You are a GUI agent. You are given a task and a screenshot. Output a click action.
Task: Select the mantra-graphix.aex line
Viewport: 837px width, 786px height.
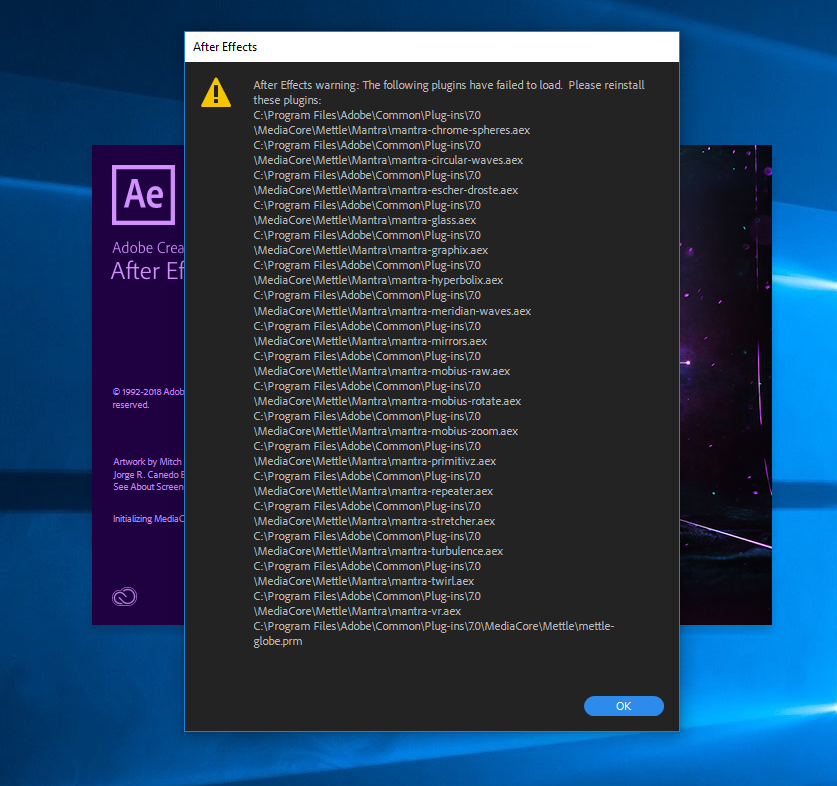(x=370, y=250)
